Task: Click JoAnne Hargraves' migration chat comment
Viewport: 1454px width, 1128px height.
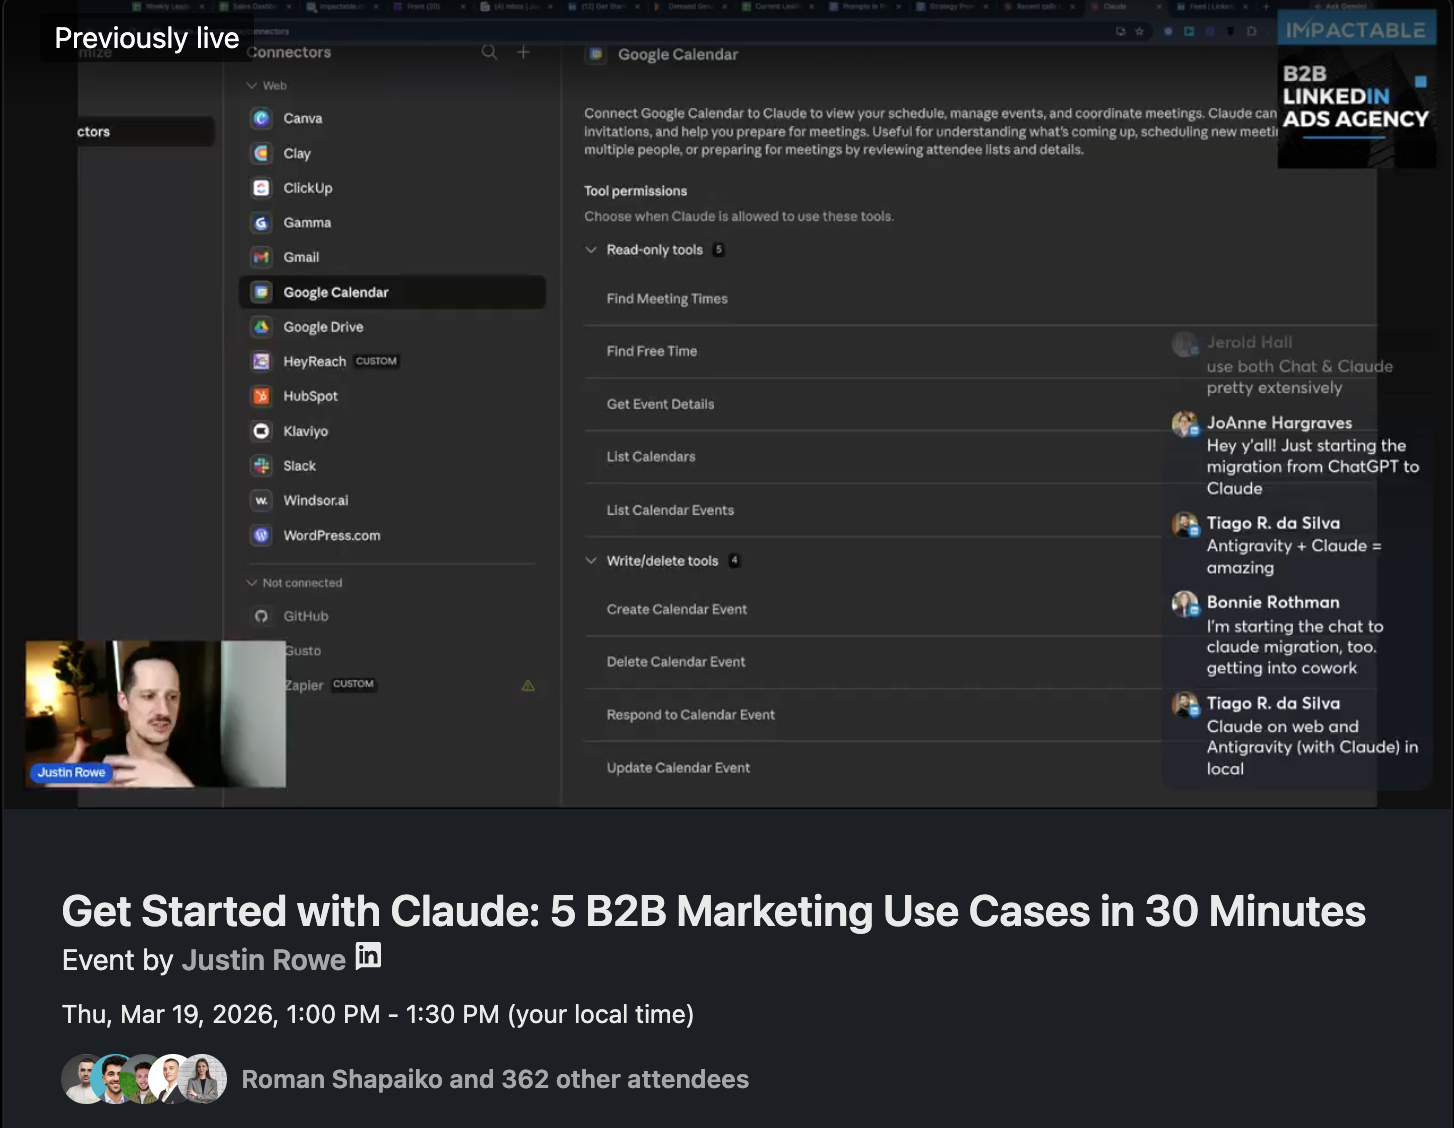Action: [x=1312, y=467]
